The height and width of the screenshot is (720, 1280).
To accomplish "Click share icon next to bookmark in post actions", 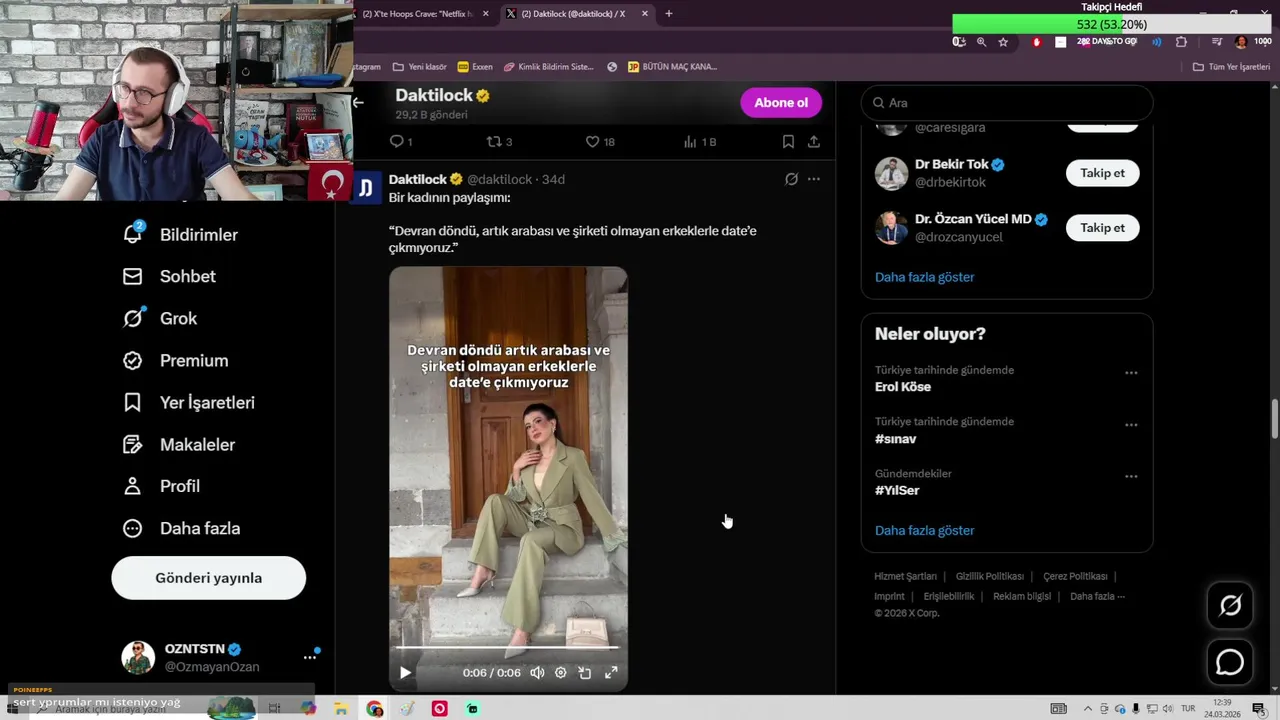I will [814, 142].
